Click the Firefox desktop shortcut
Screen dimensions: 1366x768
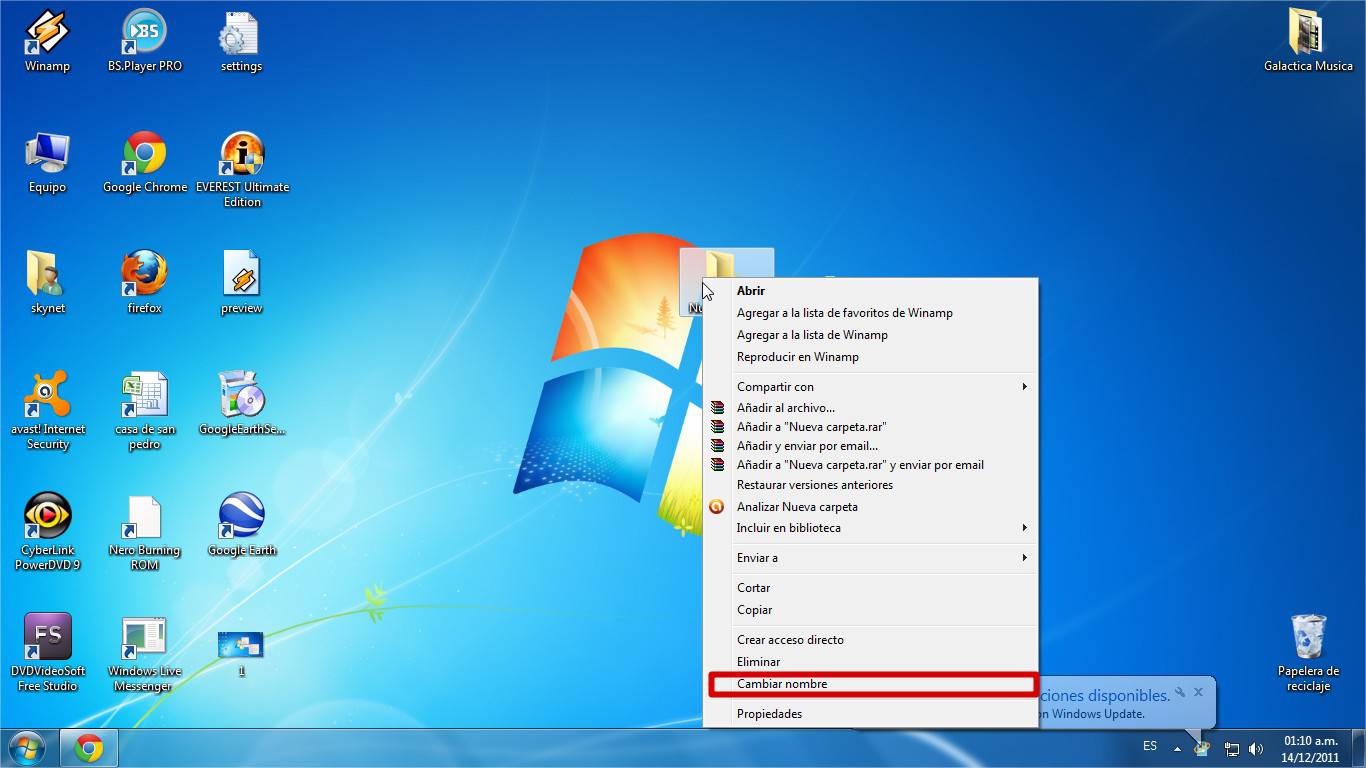point(144,276)
